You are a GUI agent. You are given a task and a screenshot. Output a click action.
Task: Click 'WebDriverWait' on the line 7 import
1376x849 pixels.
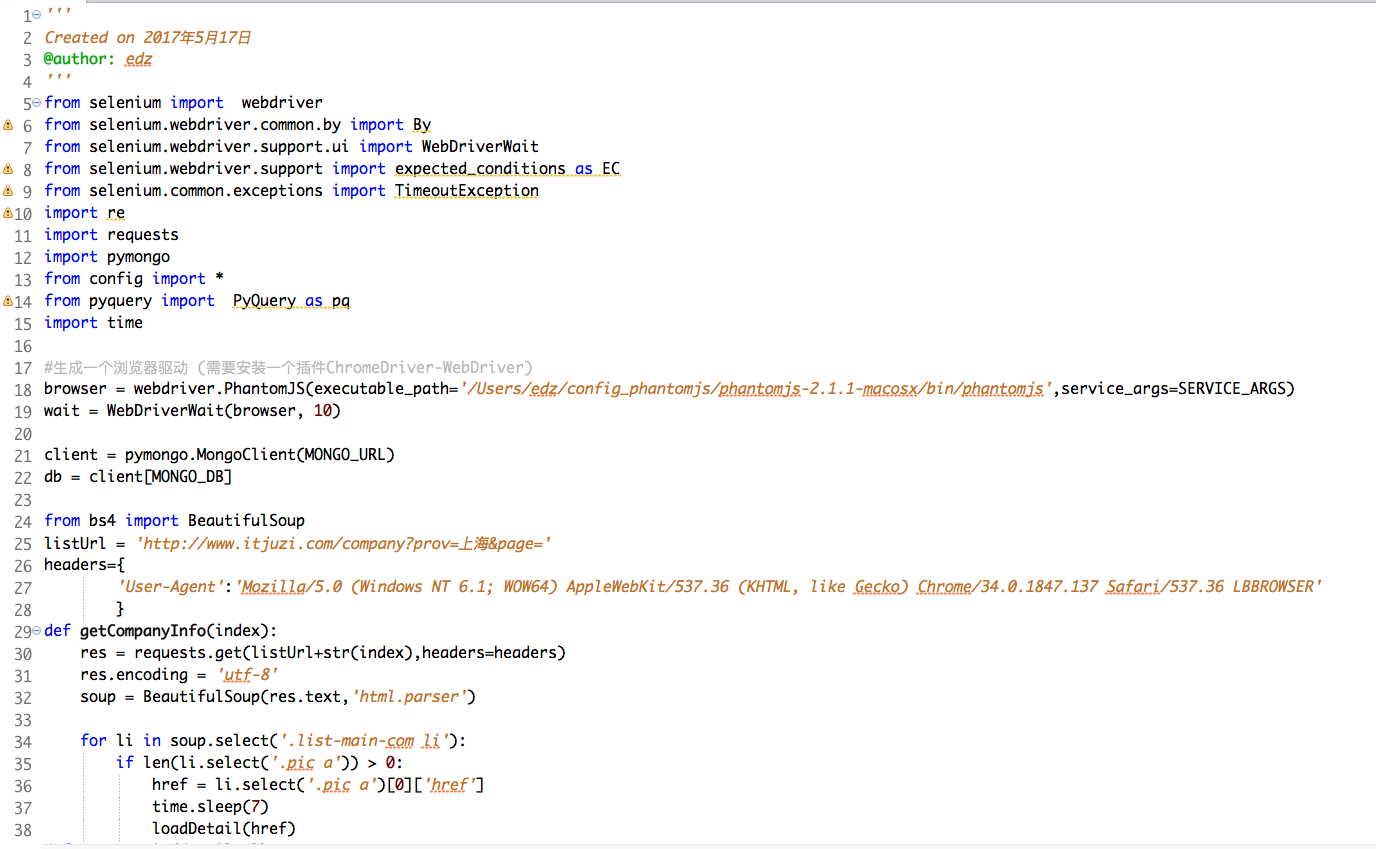(x=480, y=147)
